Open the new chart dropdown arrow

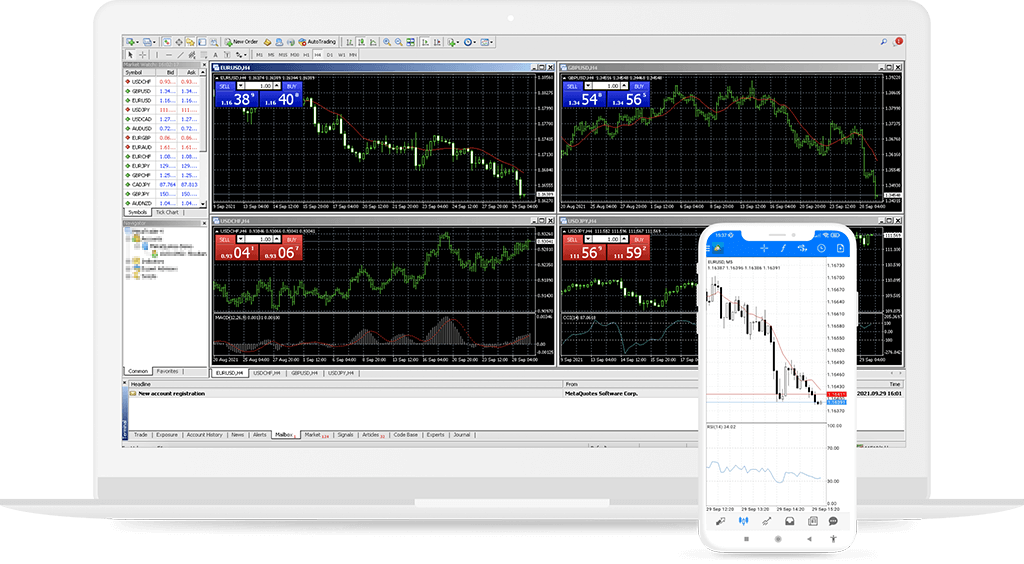pyautogui.click(x=138, y=42)
